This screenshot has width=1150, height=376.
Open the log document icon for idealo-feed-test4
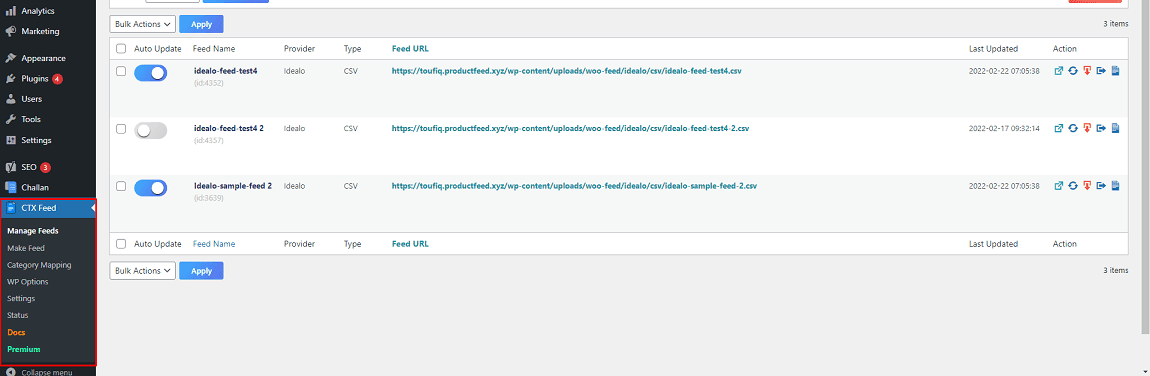pyautogui.click(x=1115, y=71)
